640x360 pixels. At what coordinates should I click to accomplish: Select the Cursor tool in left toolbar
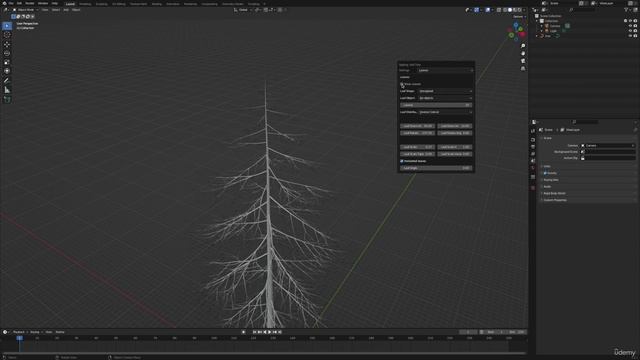[x=7, y=35]
